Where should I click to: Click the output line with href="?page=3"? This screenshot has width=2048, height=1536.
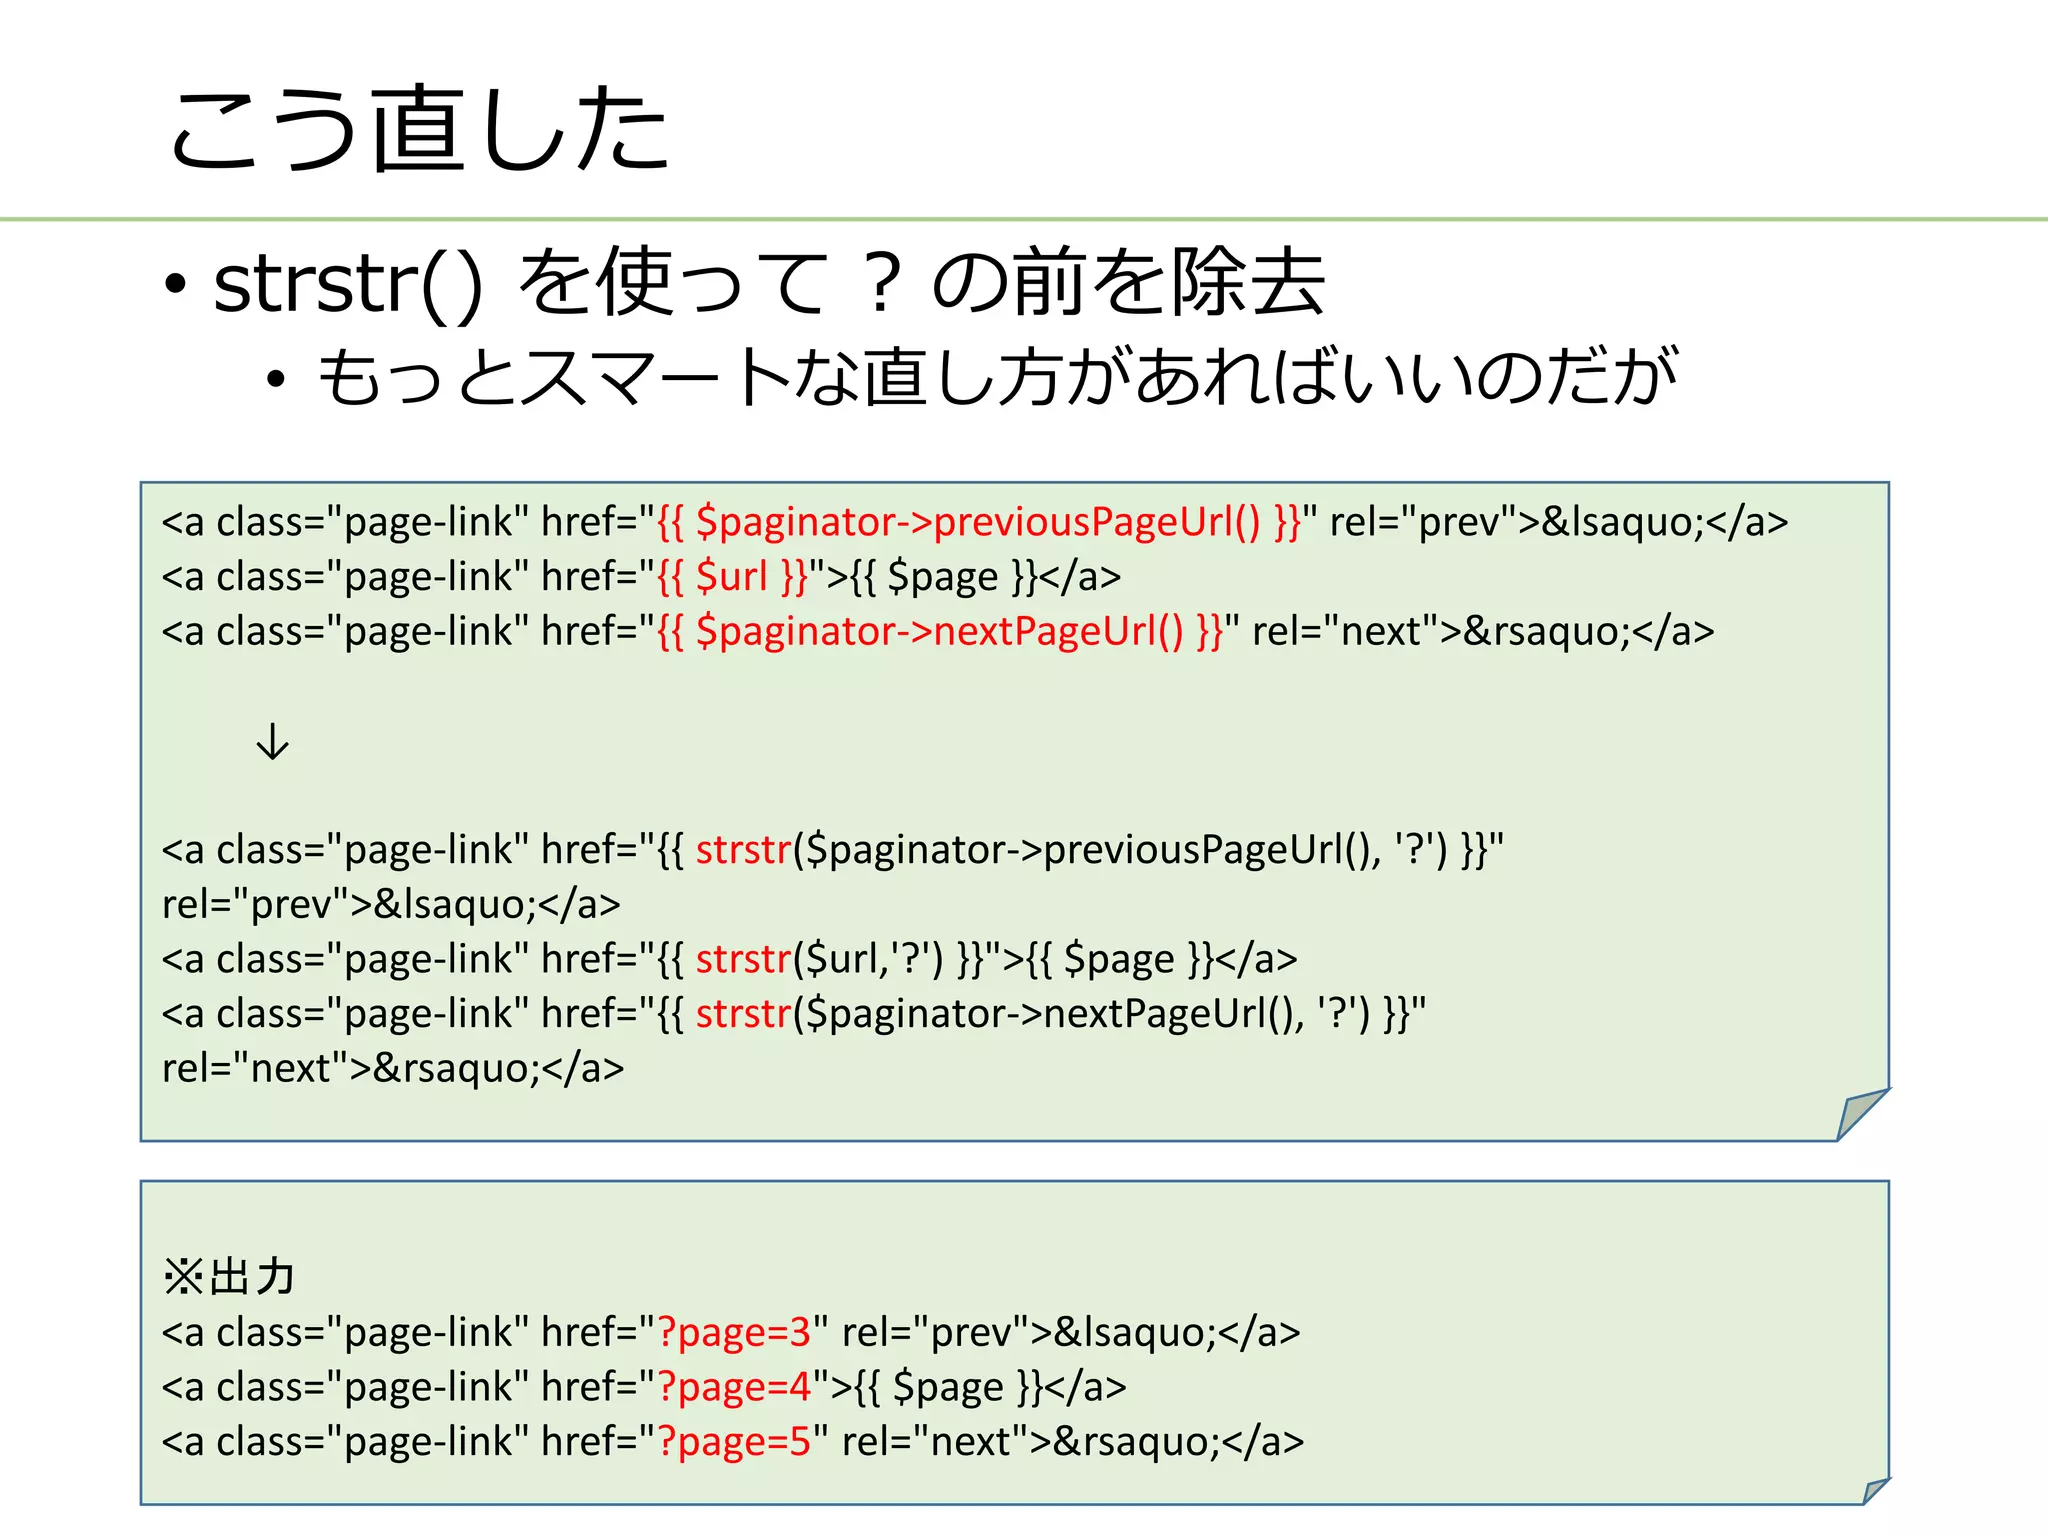(731, 1332)
